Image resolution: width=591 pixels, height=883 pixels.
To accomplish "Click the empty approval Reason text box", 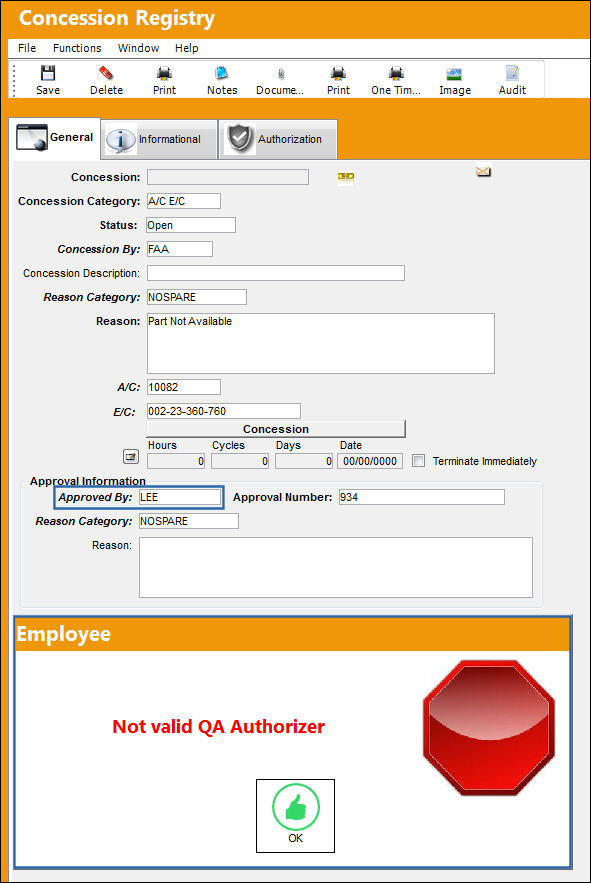I will click(x=336, y=568).
